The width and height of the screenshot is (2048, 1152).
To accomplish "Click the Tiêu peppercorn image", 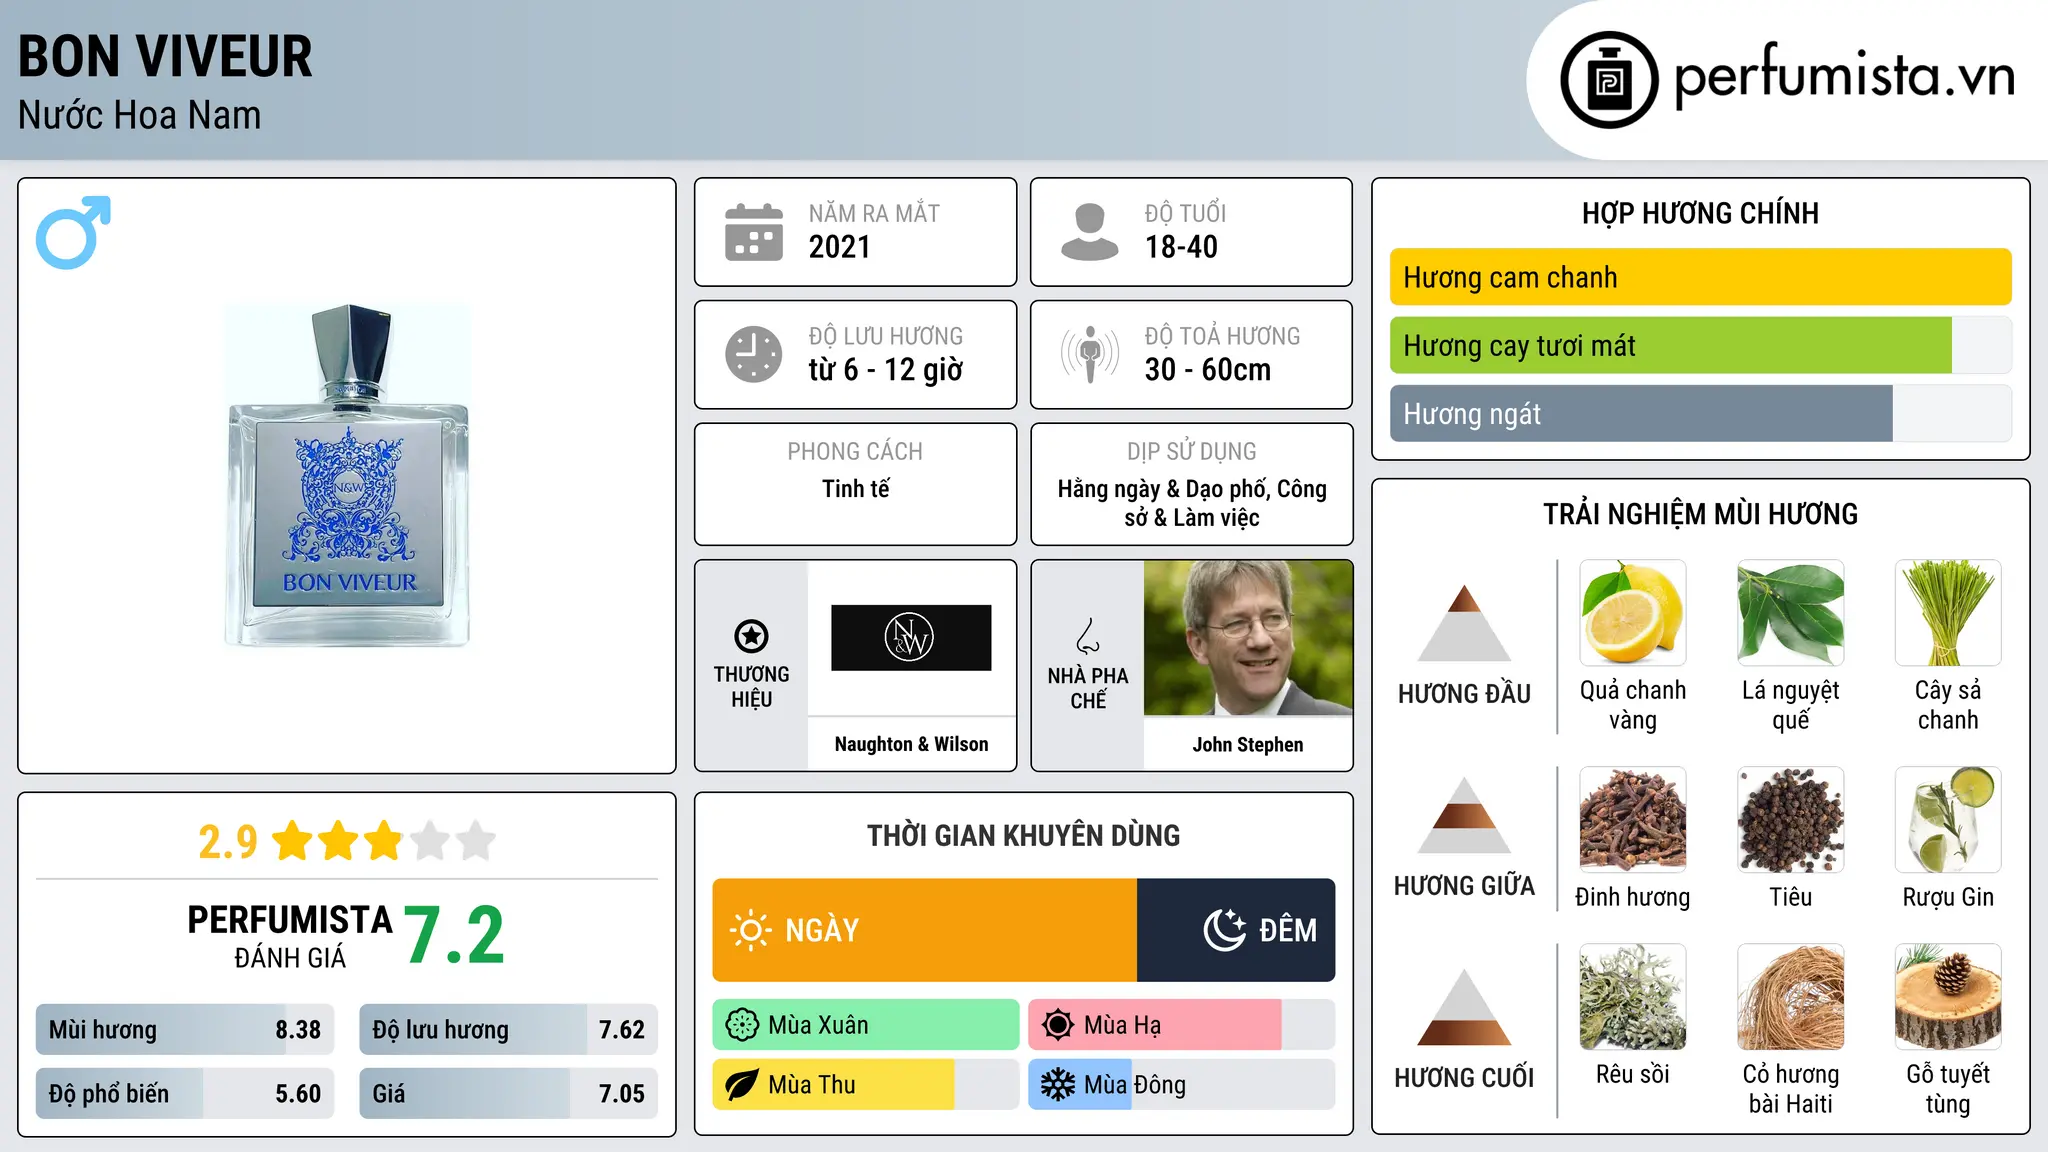I will point(1791,820).
